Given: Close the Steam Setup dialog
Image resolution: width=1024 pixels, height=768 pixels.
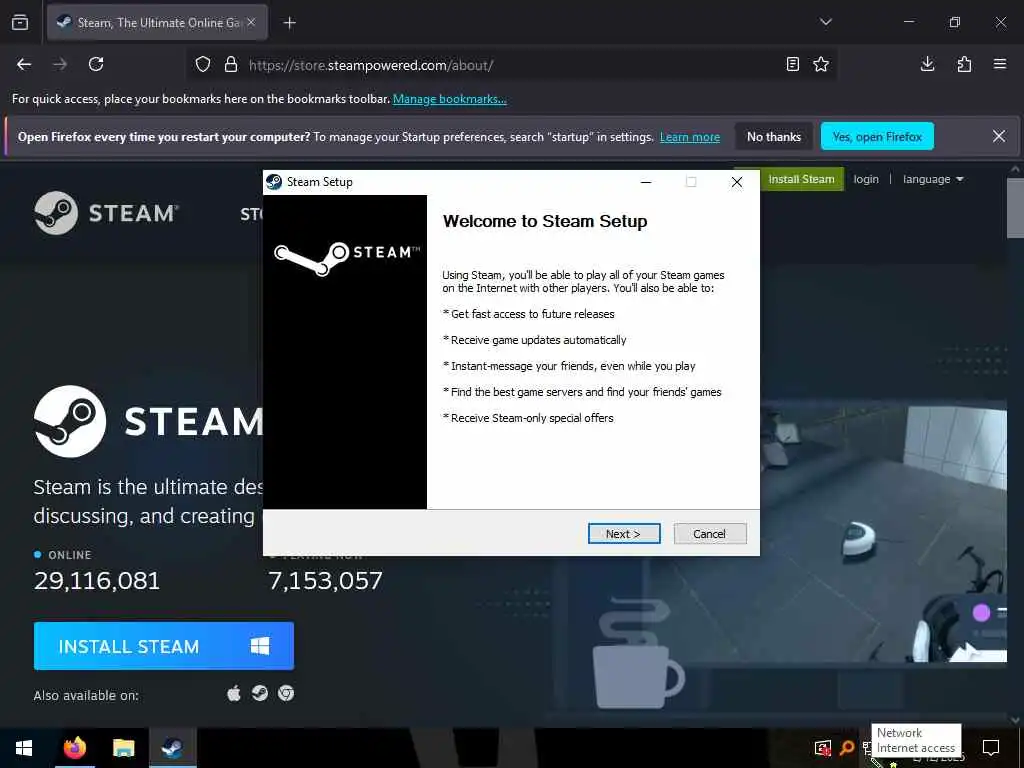Looking at the screenshot, I should point(737,182).
